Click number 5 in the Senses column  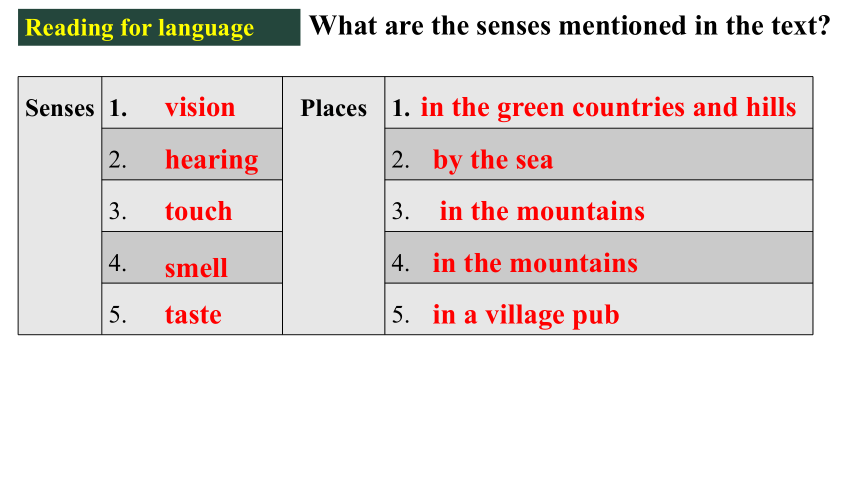[117, 315]
